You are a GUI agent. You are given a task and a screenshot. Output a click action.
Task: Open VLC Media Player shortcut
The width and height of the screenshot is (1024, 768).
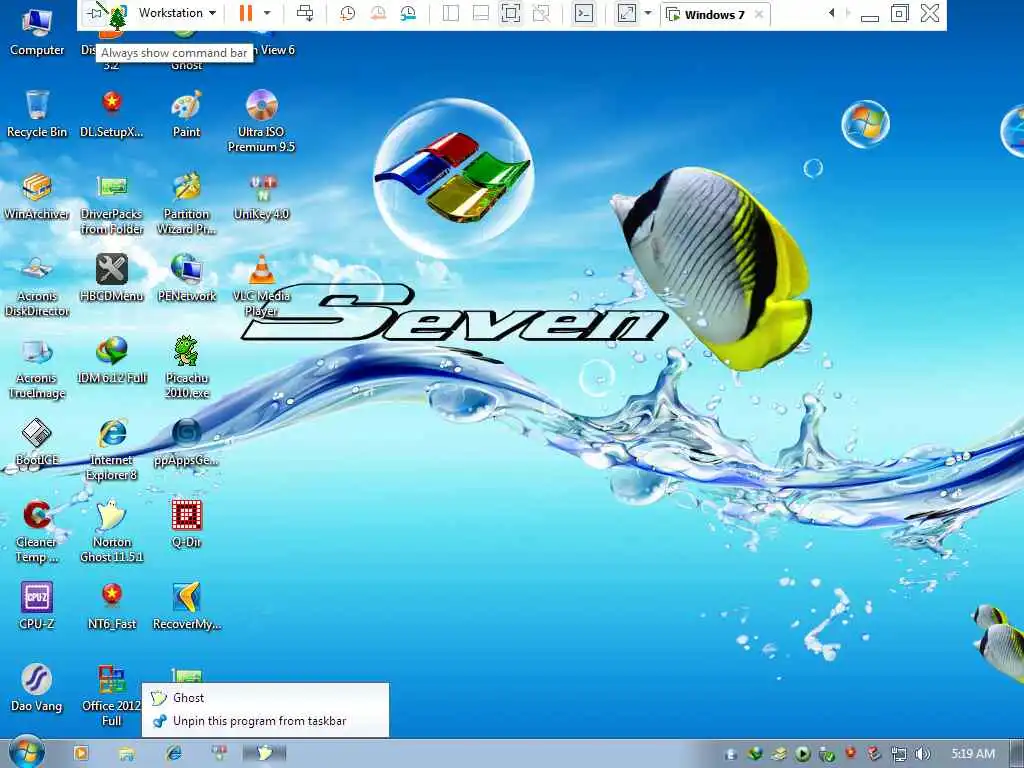pyautogui.click(x=261, y=286)
